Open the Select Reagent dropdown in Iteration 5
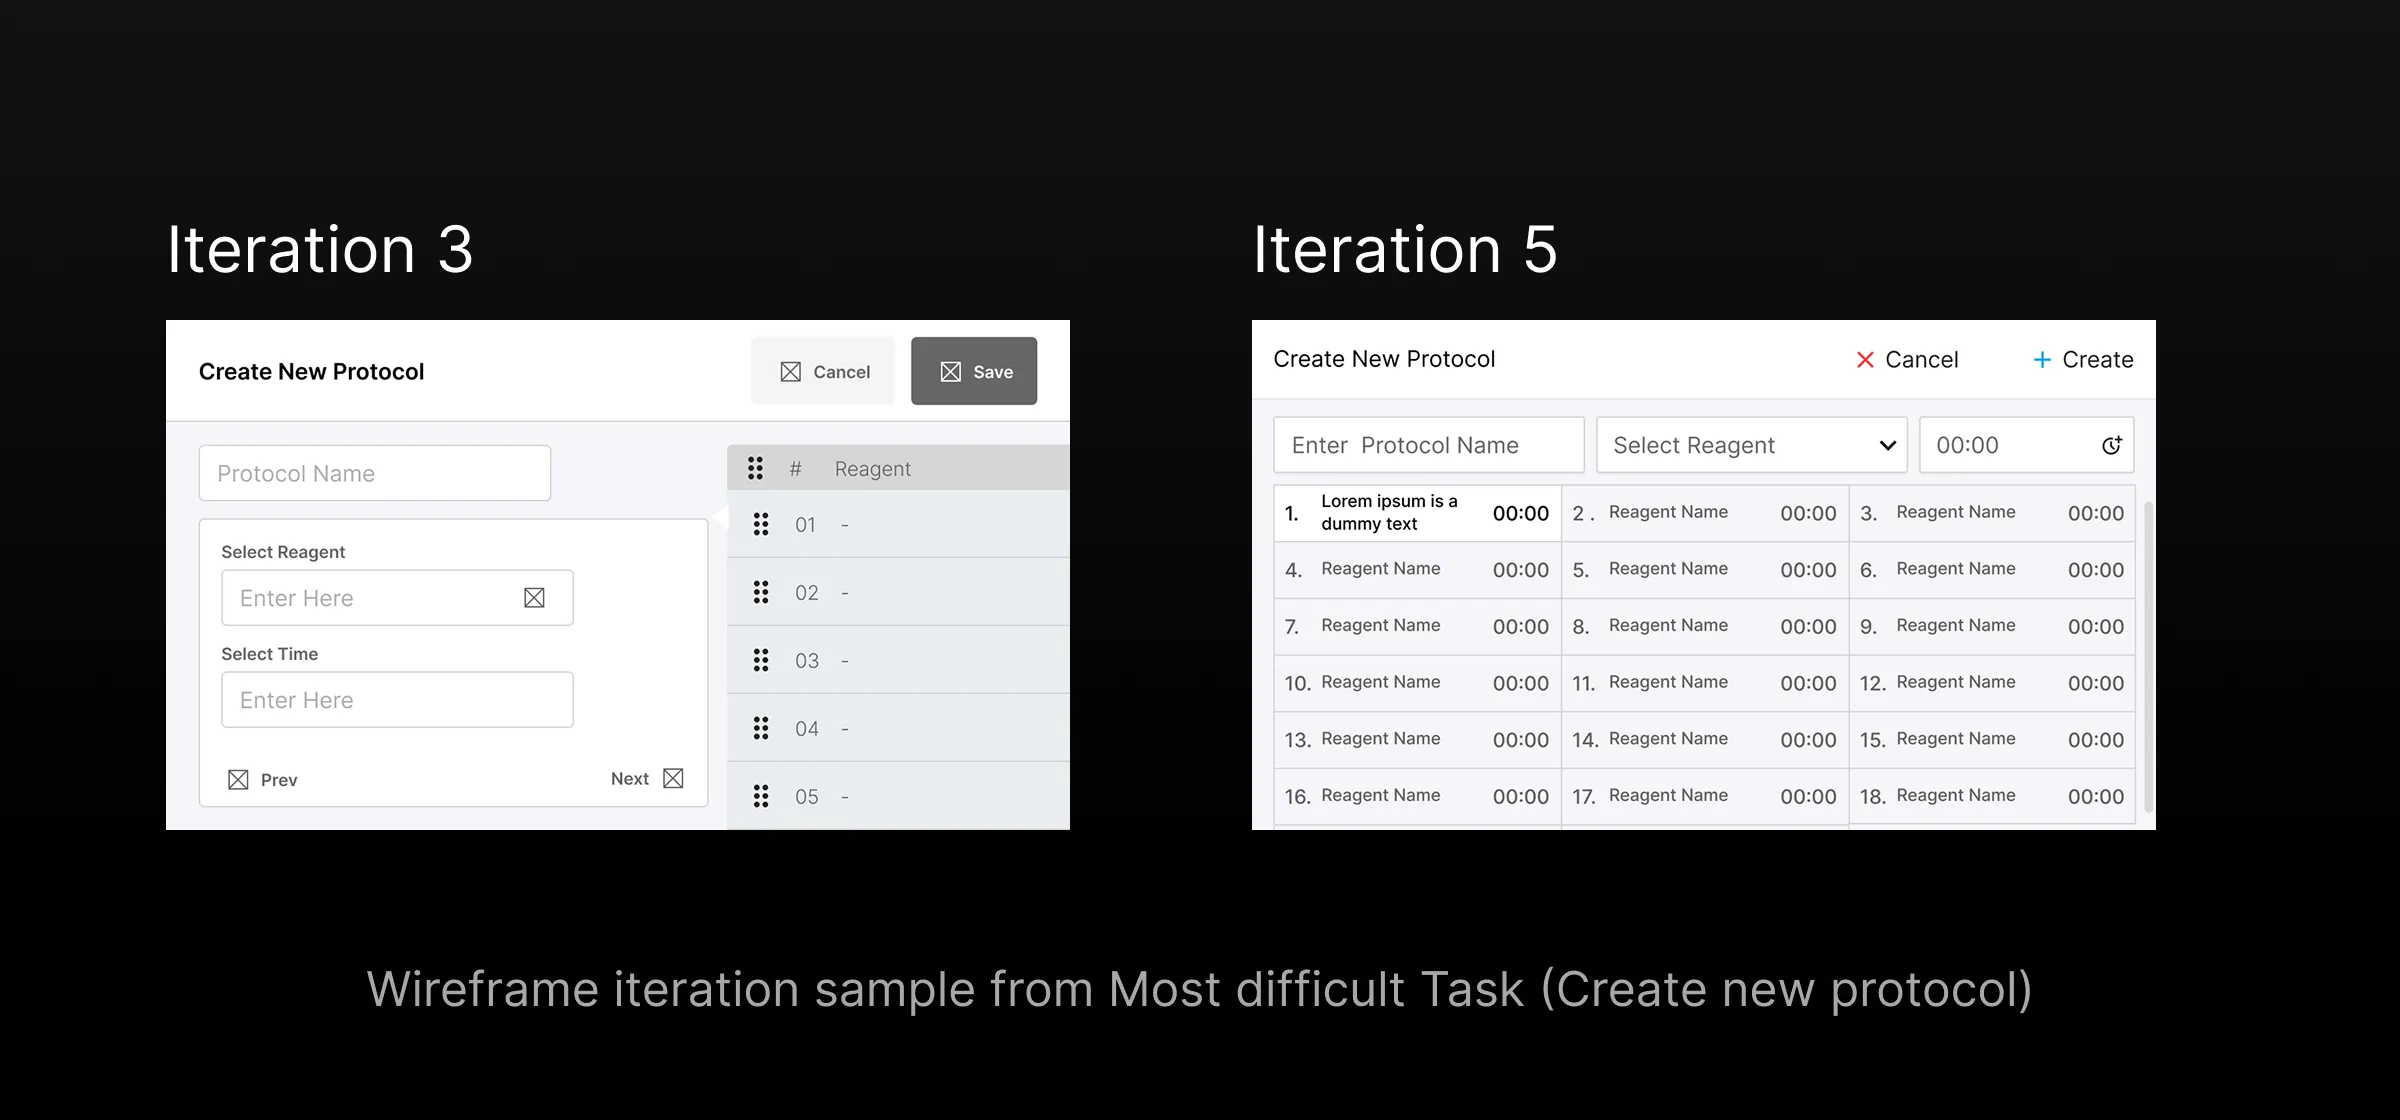Image resolution: width=2400 pixels, height=1120 pixels. [x=1752, y=445]
